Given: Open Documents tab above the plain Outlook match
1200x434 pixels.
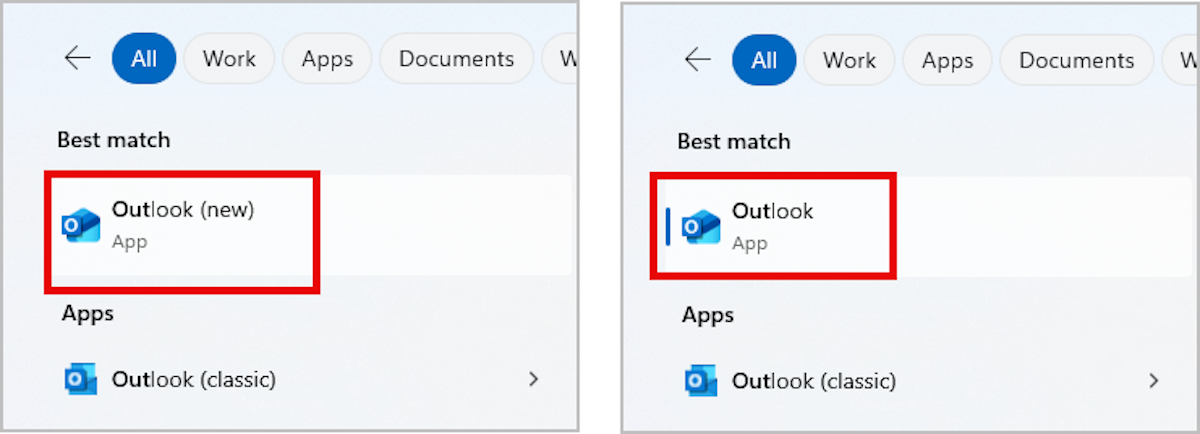Looking at the screenshot, I should click(x=1076, y=60).
